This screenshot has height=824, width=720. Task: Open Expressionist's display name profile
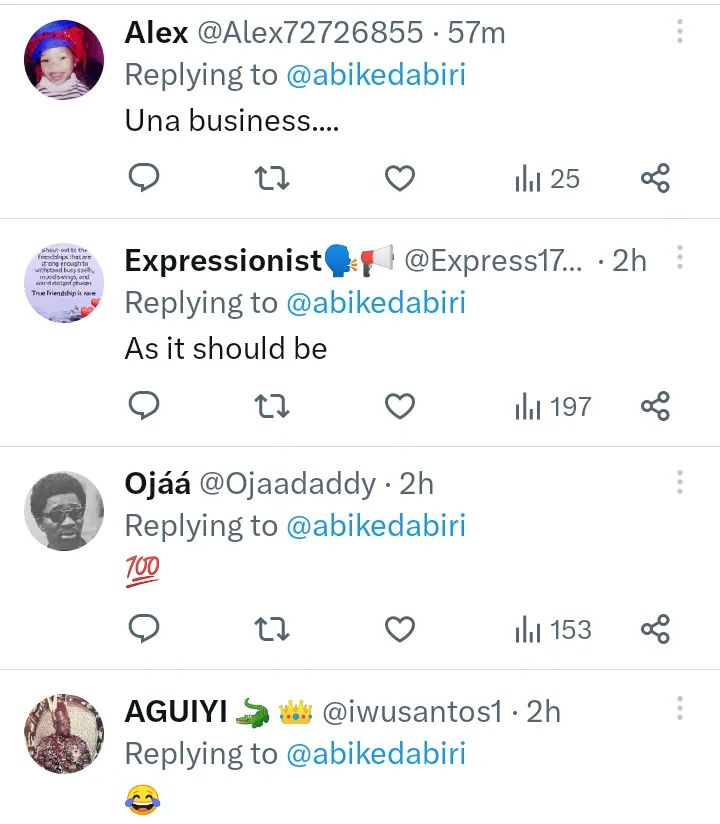click(x=222, y=261)
